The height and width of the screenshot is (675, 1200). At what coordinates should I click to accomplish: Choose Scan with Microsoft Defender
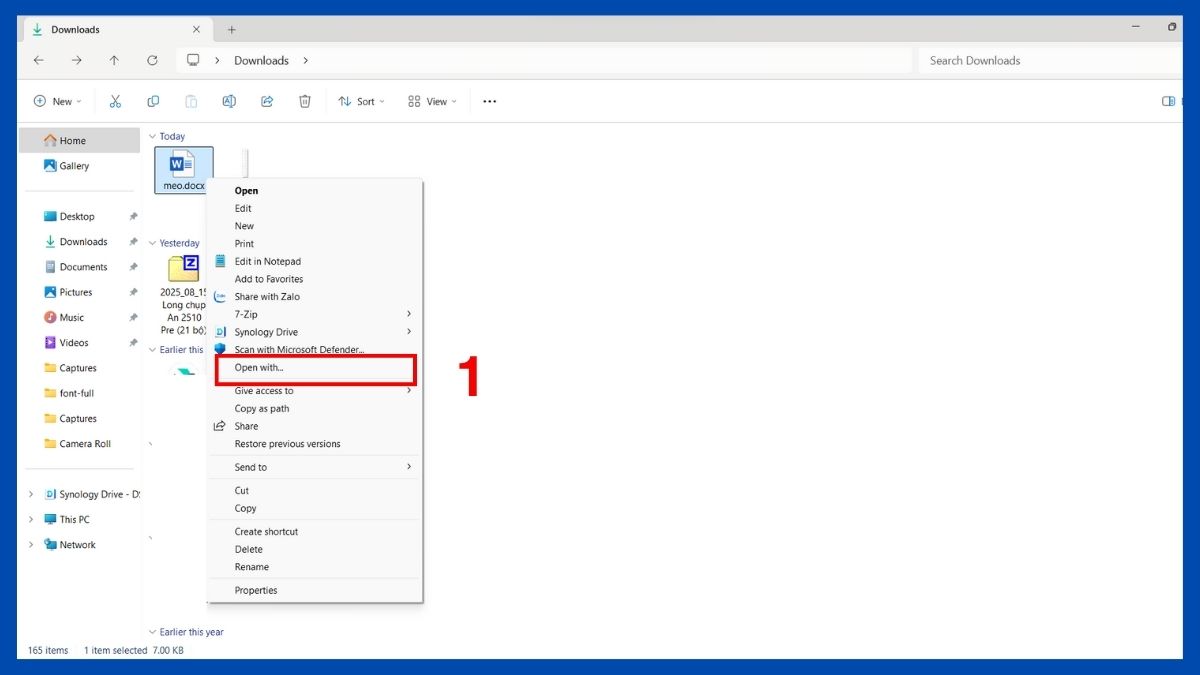point(315,350)
